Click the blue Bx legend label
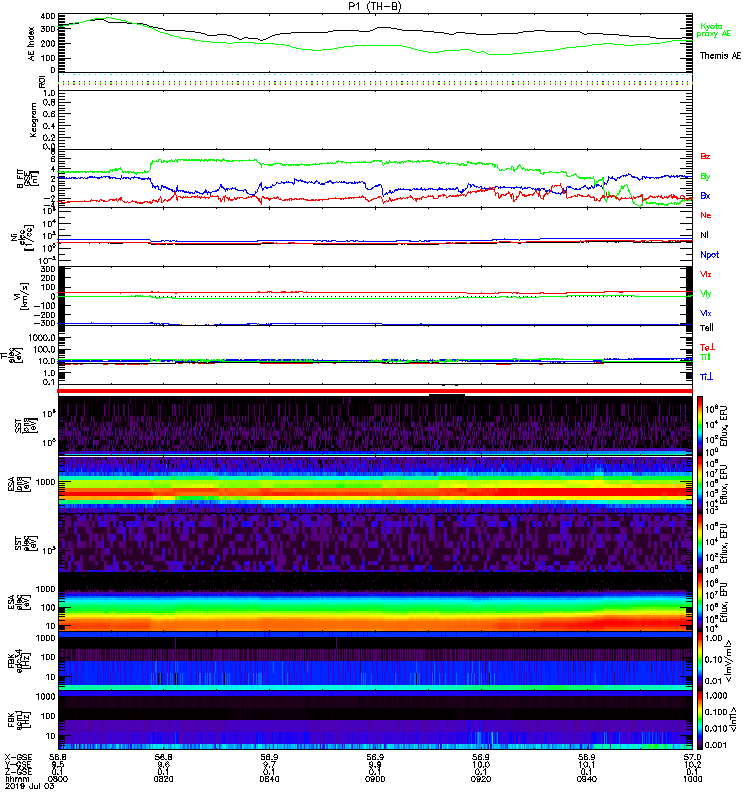 pyautogui.click(x=705, y=195)
